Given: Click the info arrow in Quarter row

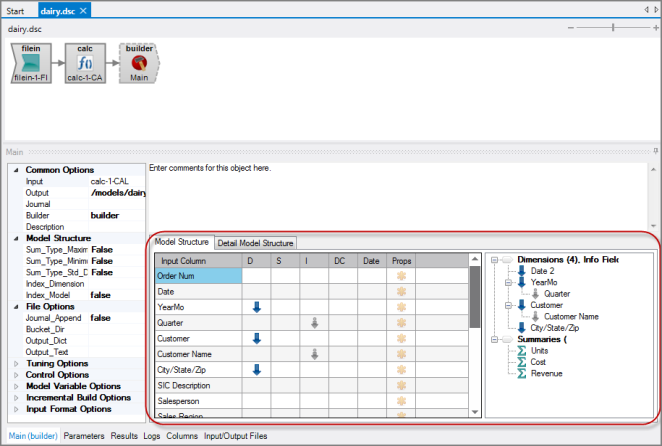Looking at the screenshot, I should pos(314,323).
